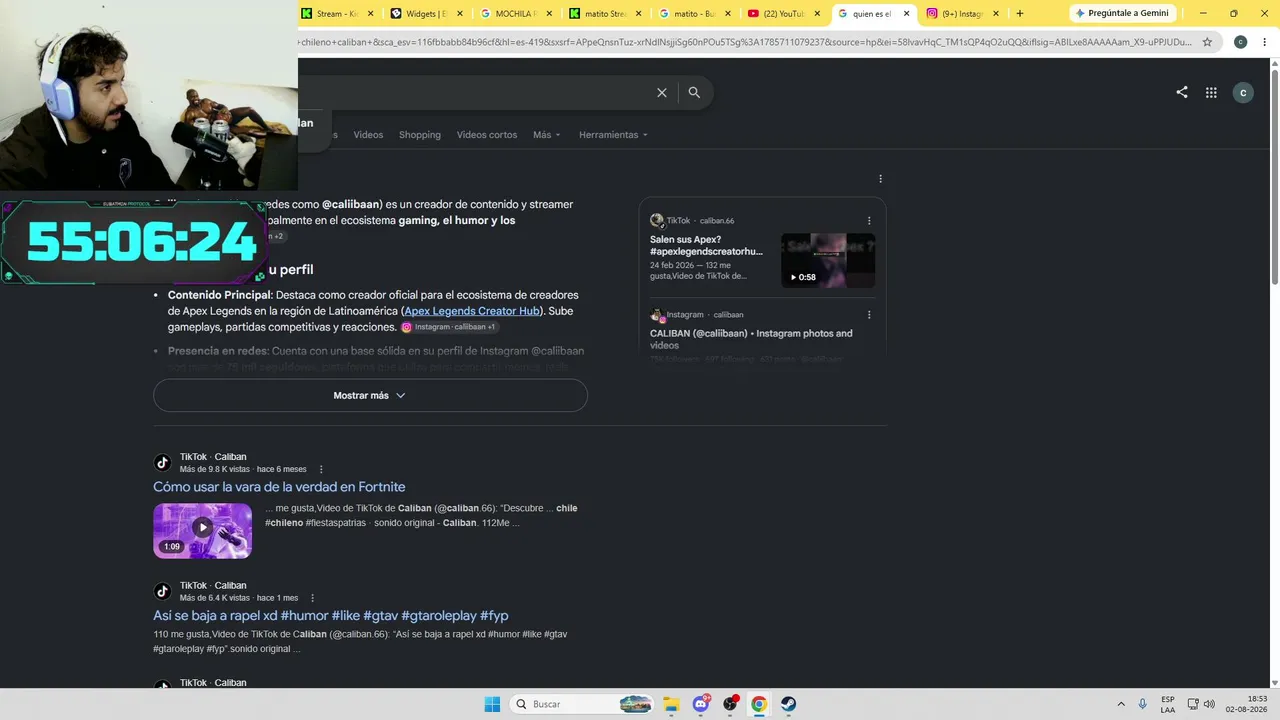Switch to the MOCHILA Google tab

(517, 14)
